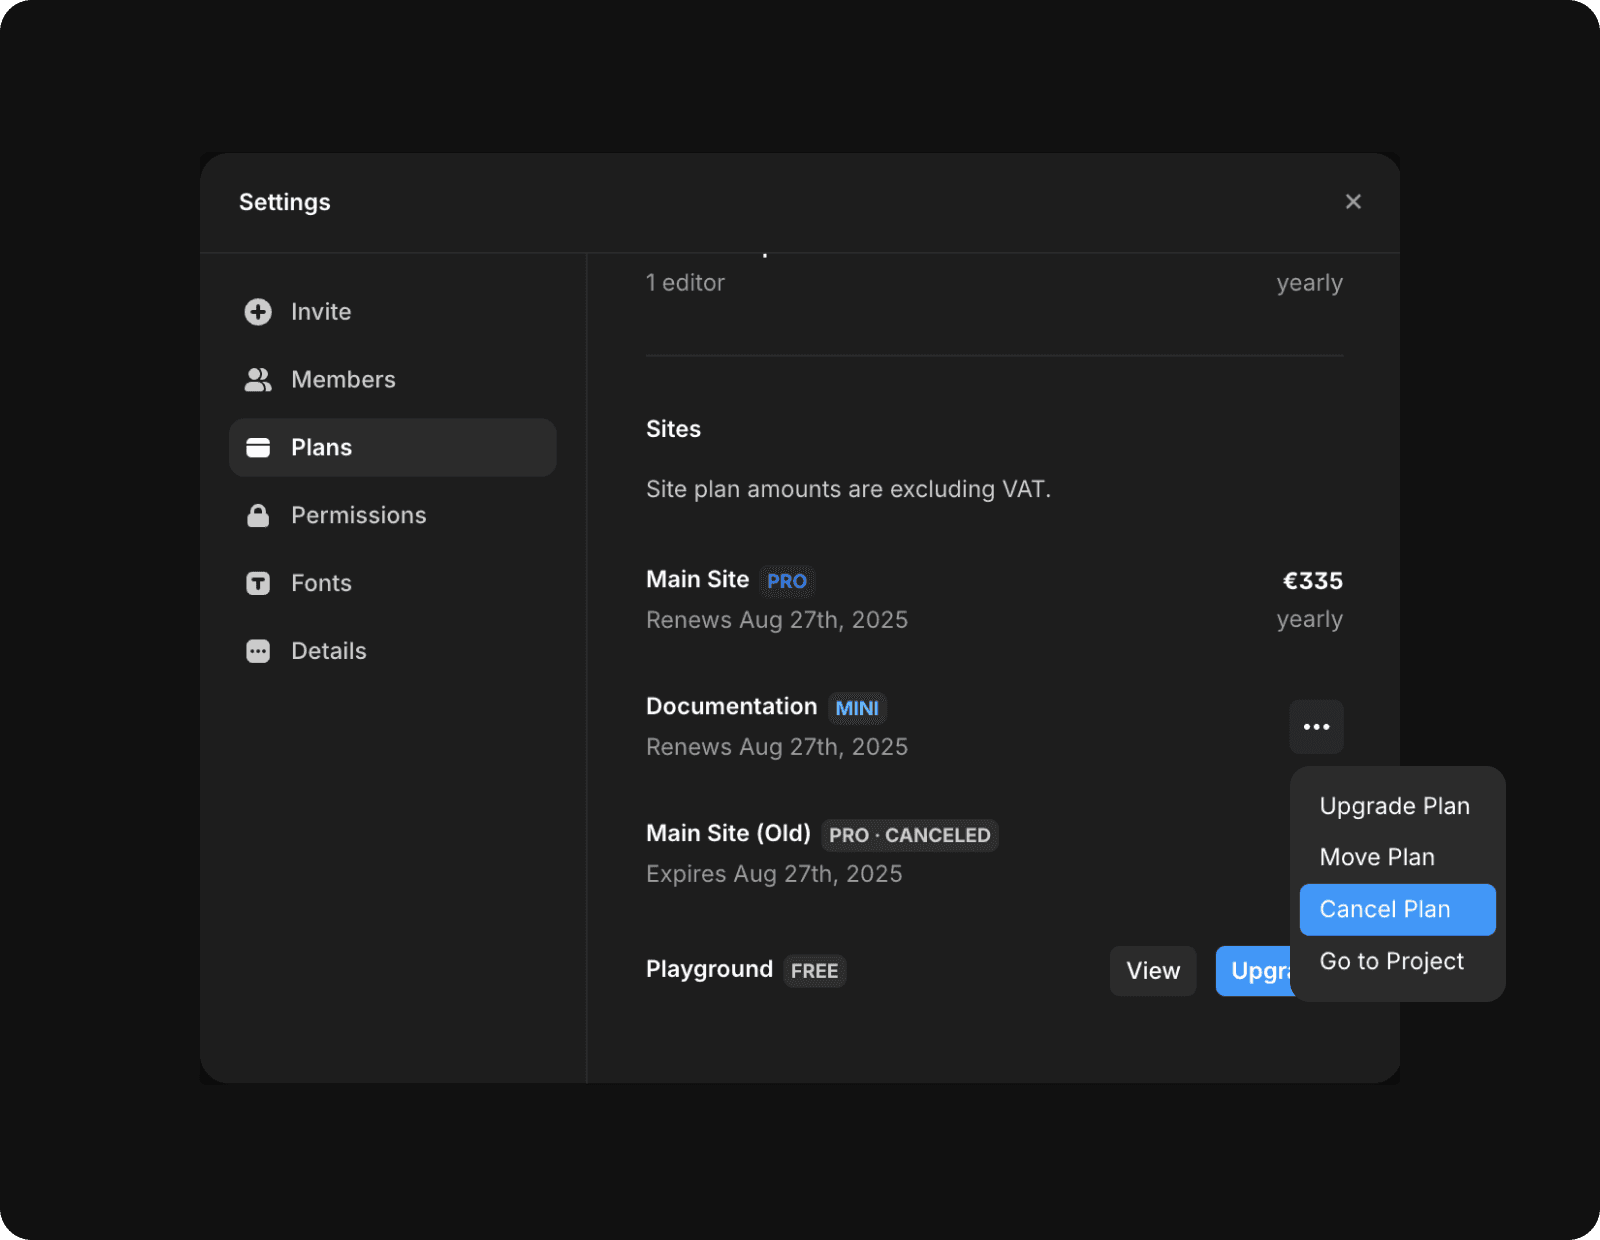1600x1240 pixels.
Task: Click the Documentation MINI badge
Action: point(857,708)
